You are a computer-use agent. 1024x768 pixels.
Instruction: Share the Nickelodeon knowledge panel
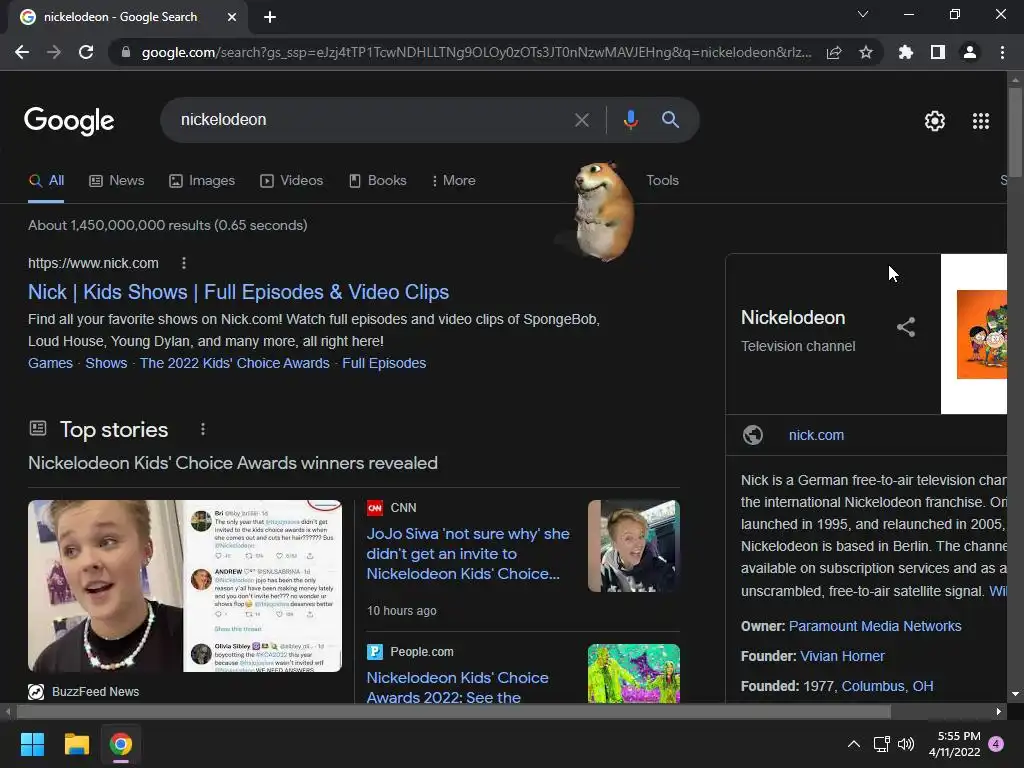tap(906, 327)
